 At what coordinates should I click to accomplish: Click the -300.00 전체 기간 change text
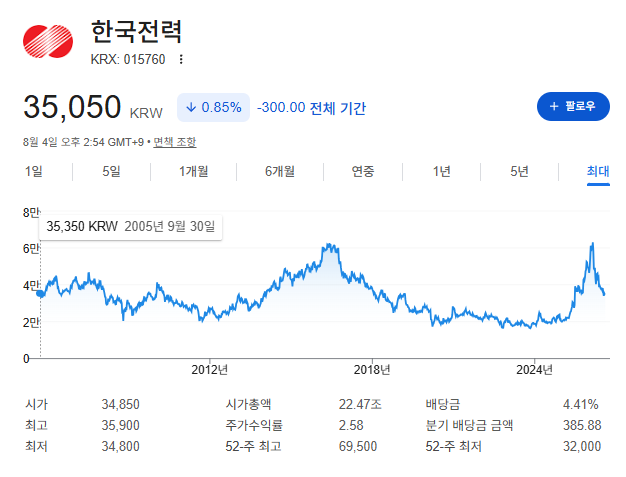pyautogui.click(x=311, y=108)
